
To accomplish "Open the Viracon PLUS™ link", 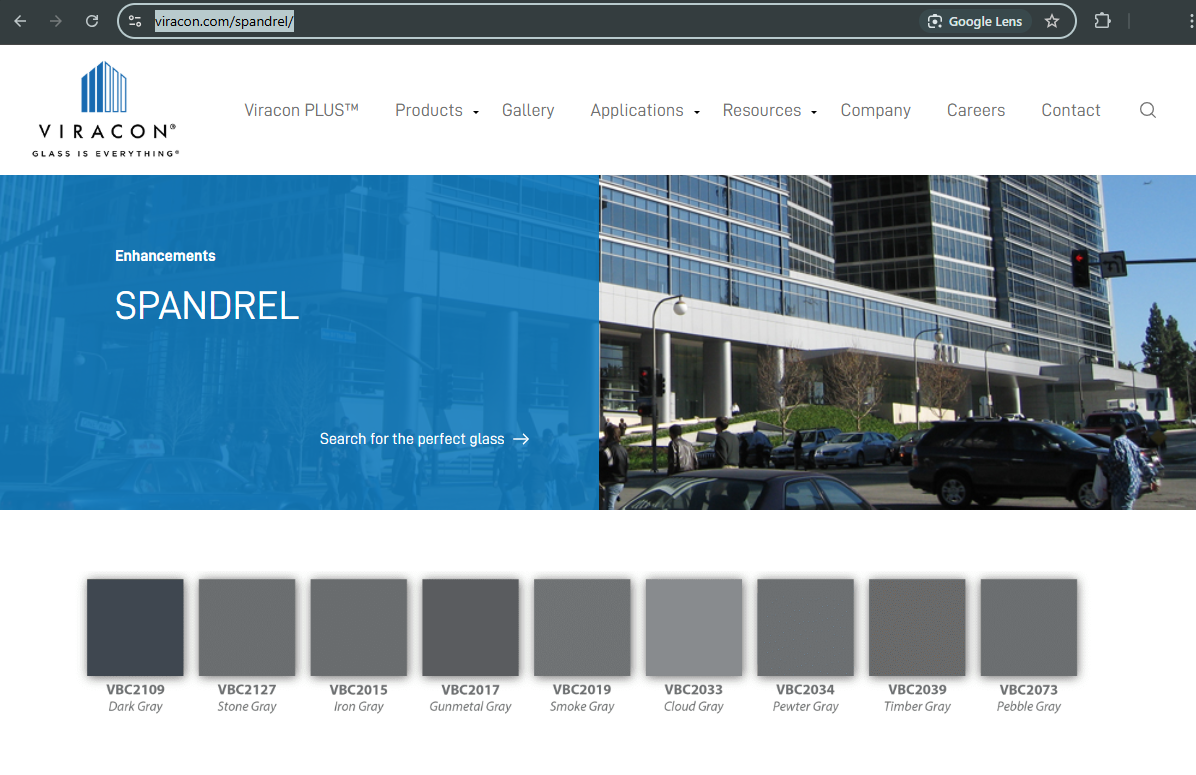I will 301,110.
